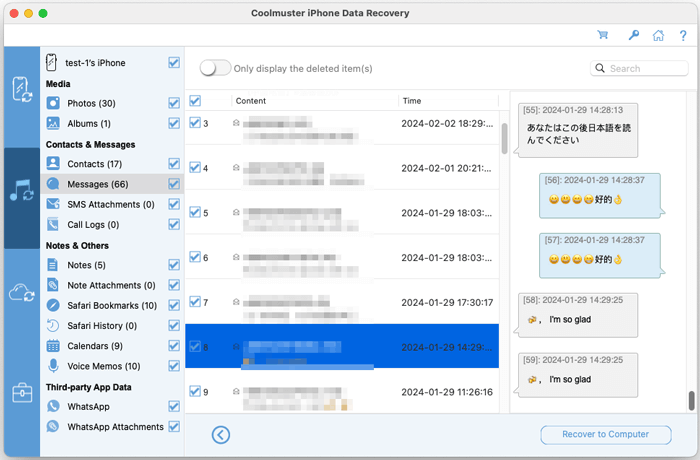Viewport: 700px width, 460px height.
Task: Click the Contacts category icon
Action: 53,163
